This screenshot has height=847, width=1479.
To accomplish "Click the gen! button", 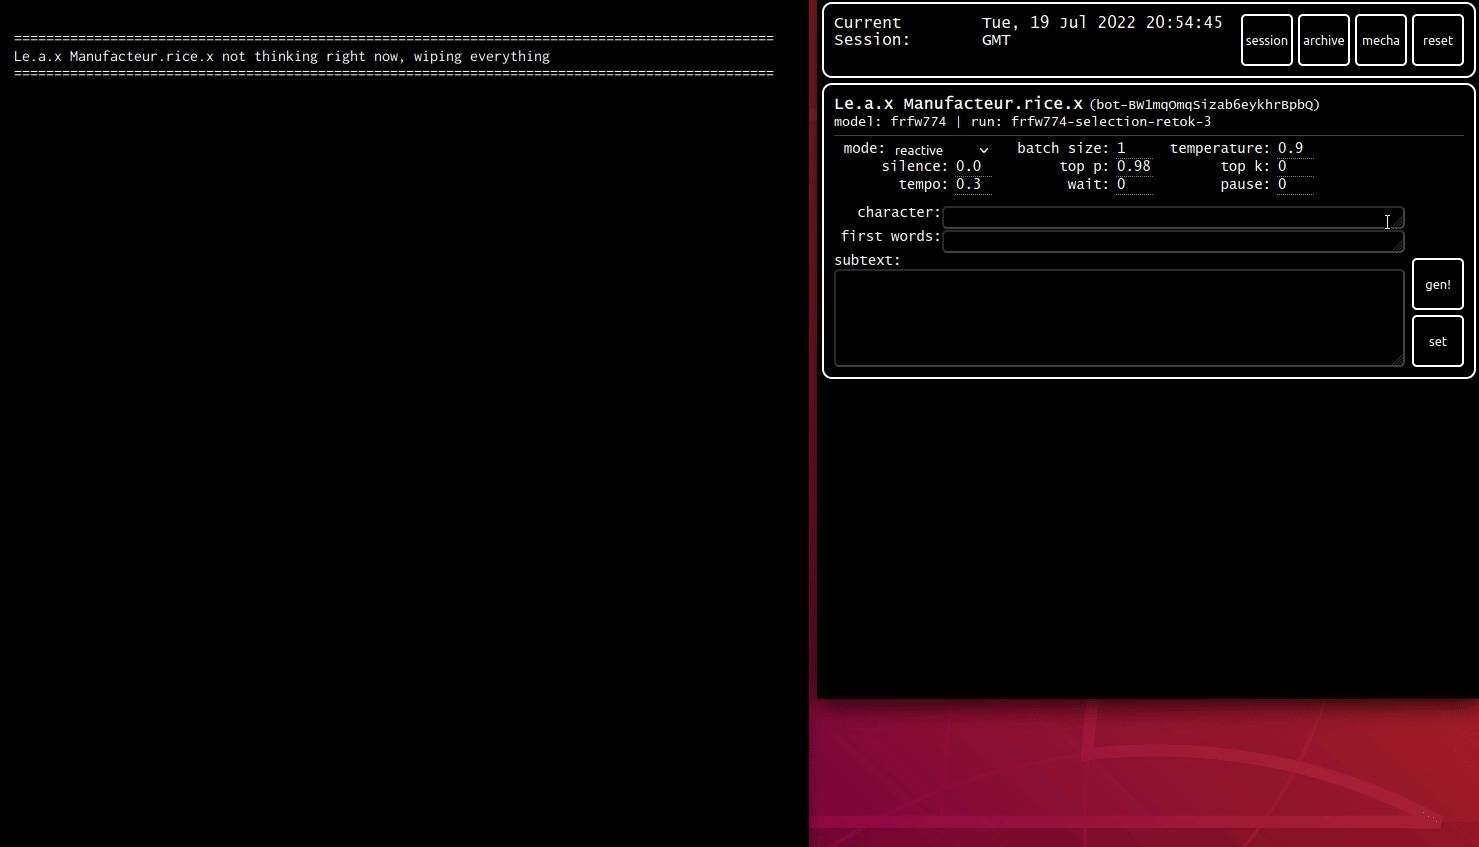I will click(x=1438, y=284).
